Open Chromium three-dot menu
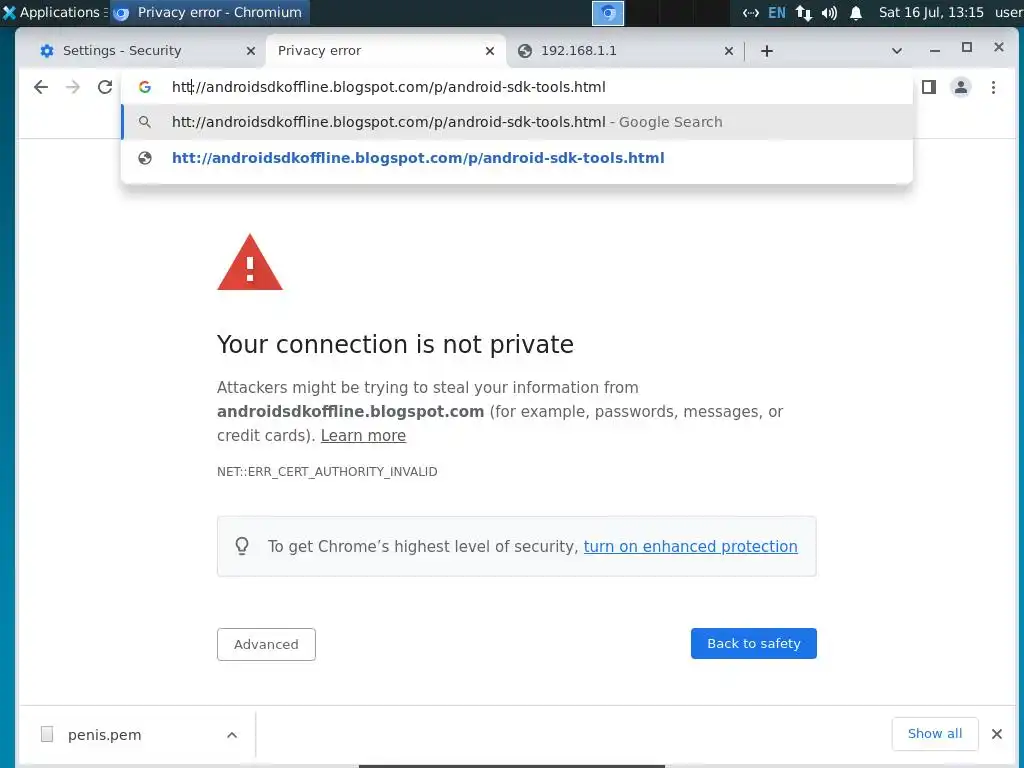 993,87
